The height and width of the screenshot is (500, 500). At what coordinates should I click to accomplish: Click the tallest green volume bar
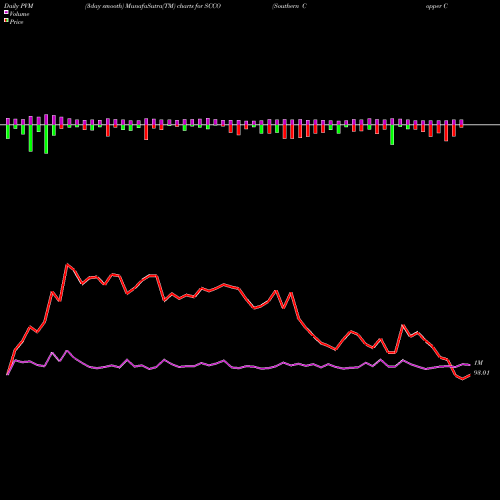click(46, 139)
